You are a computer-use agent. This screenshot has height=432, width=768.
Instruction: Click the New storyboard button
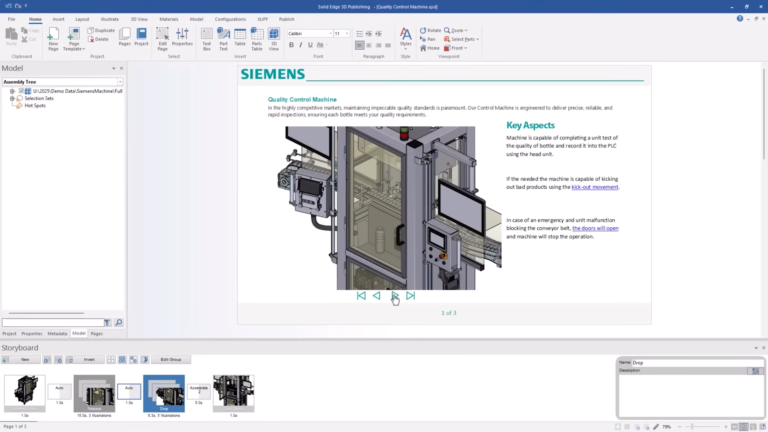pyautogui.click(x=21, y=360)
